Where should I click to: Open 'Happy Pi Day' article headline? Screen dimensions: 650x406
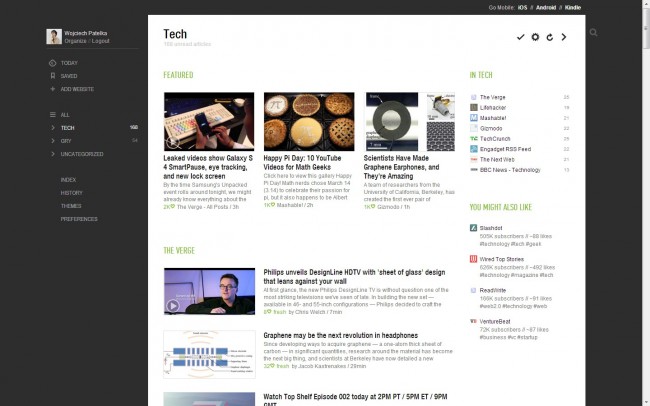[x=302, y=162]
